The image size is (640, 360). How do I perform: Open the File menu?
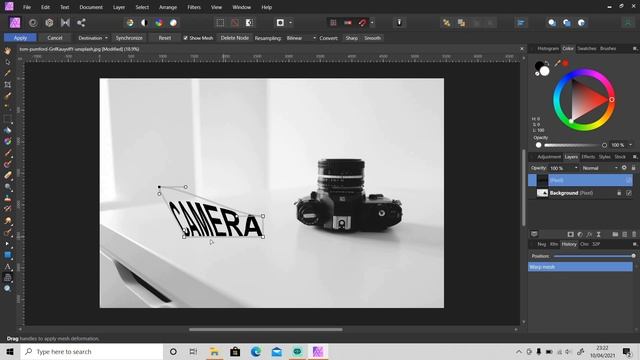click(27, 7)
